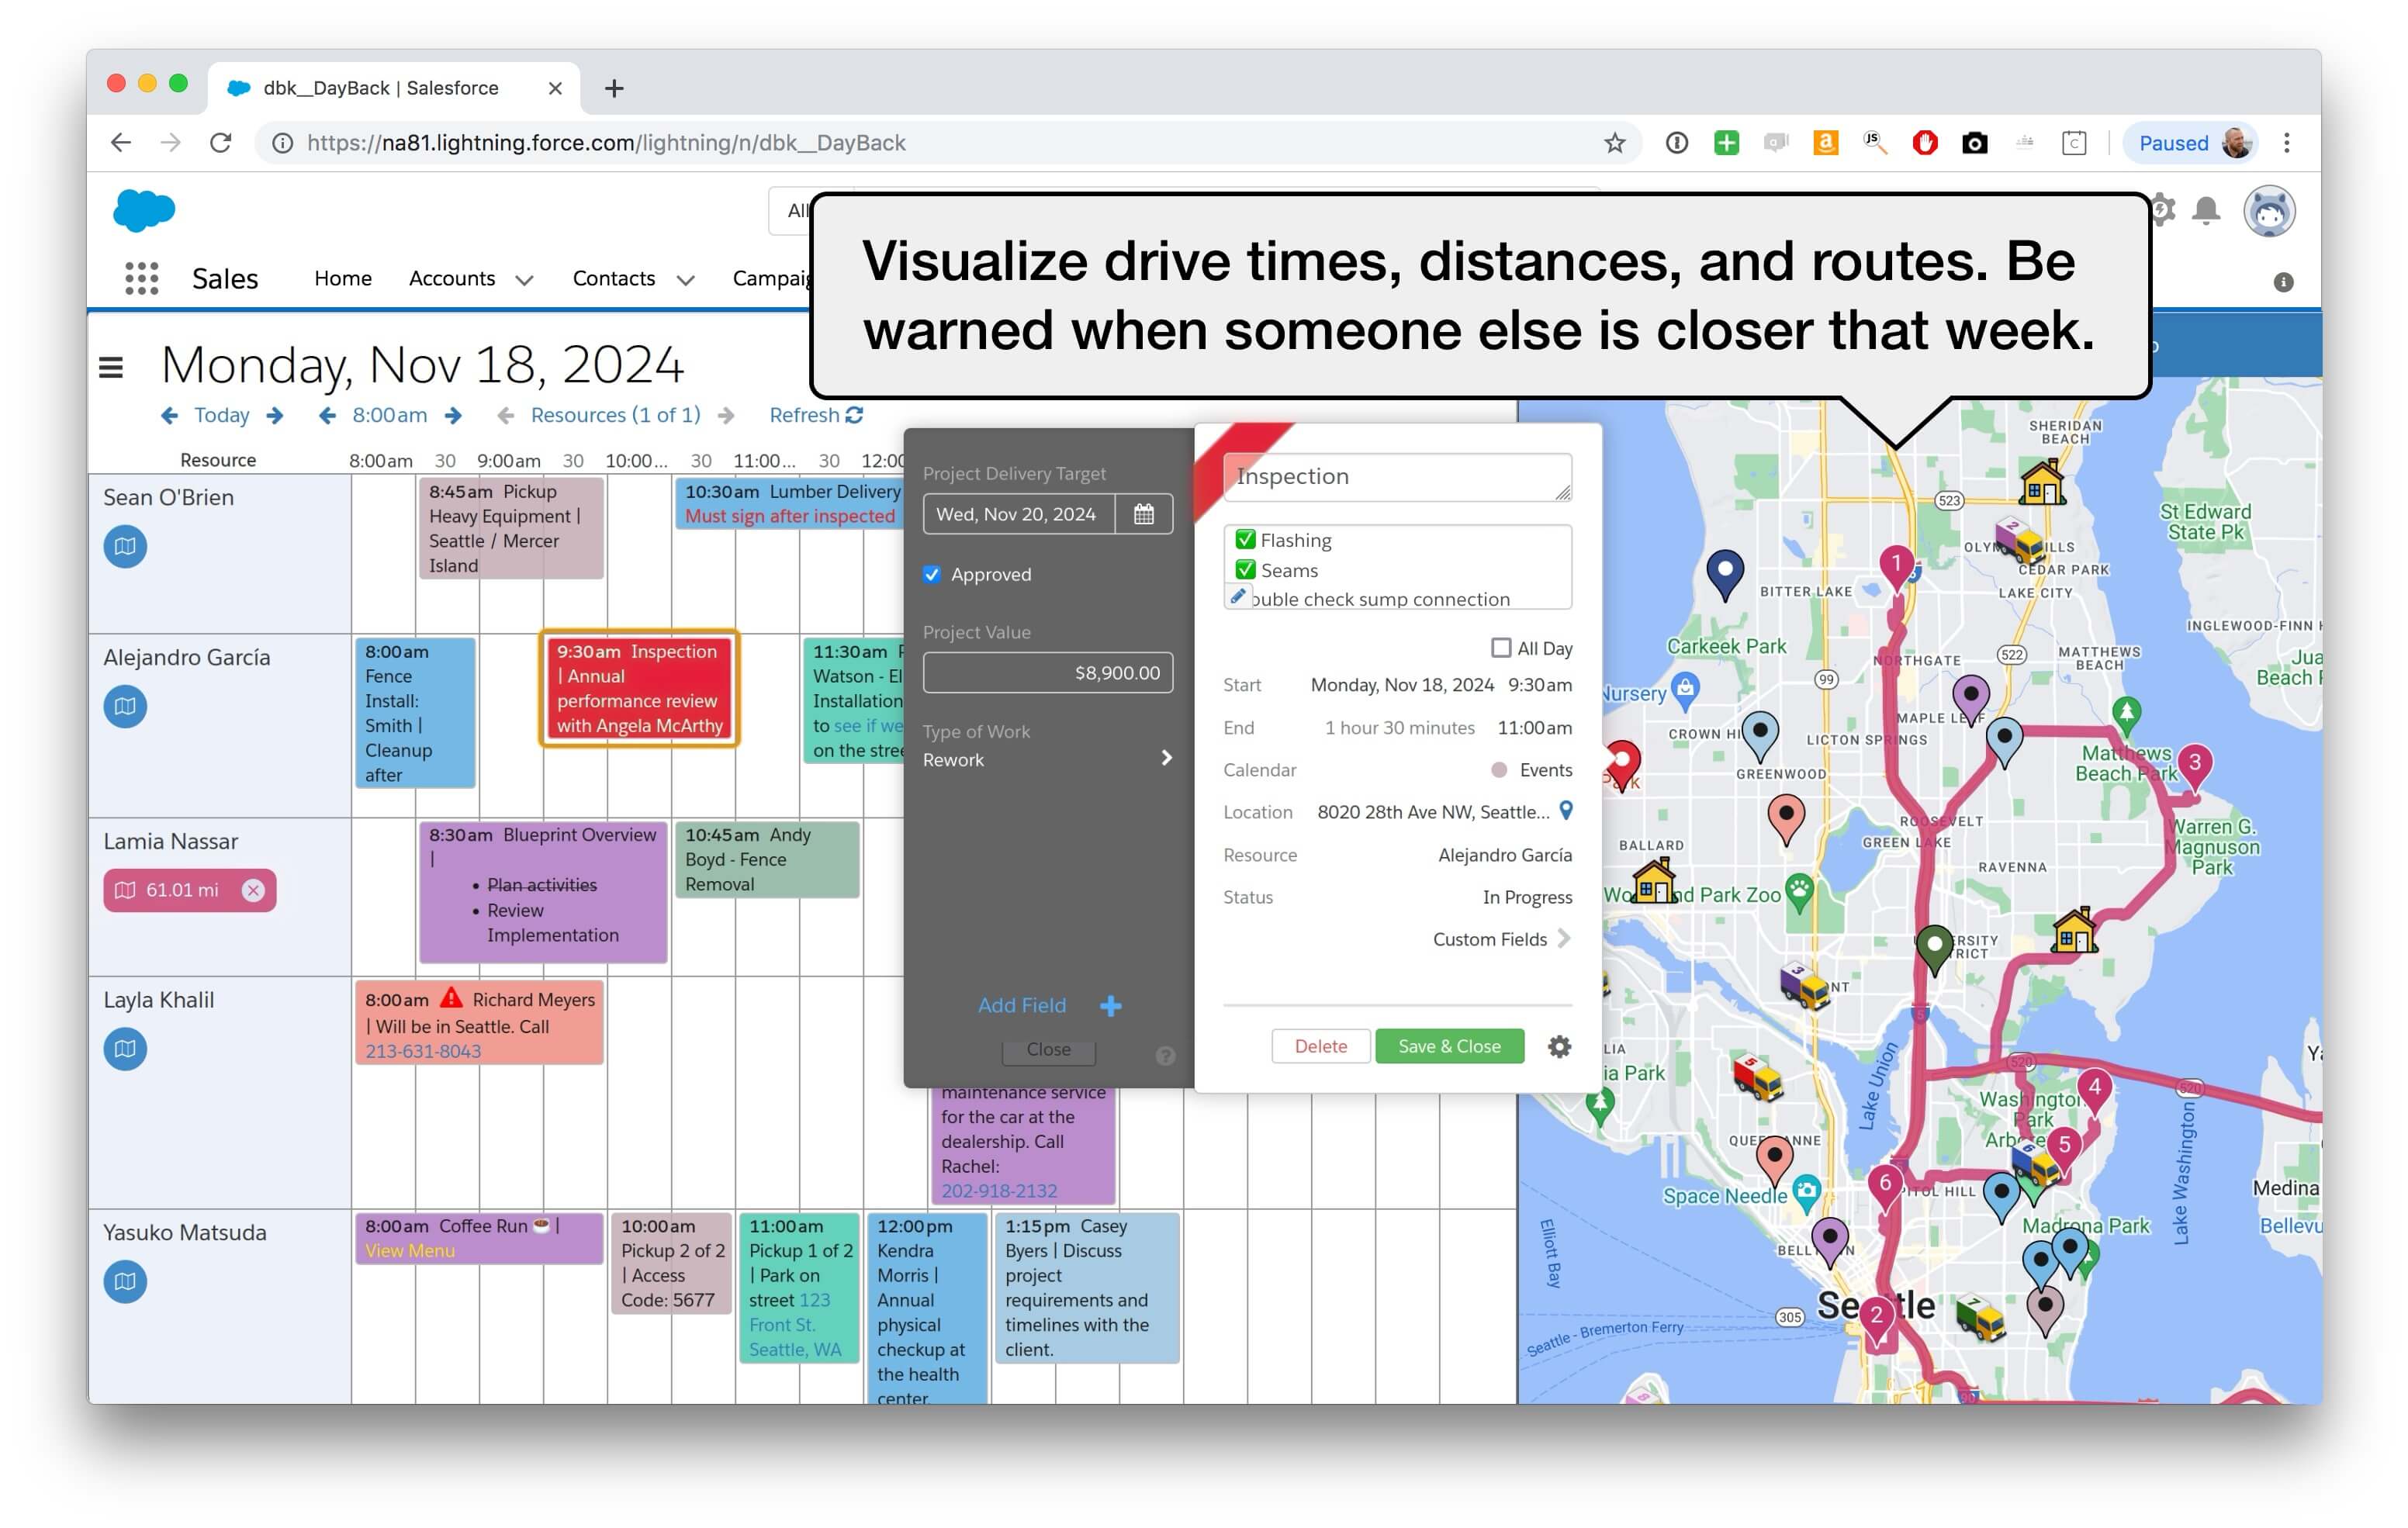
Task: Edit the Inspection title field
Action: click(x=1397, y=477)
